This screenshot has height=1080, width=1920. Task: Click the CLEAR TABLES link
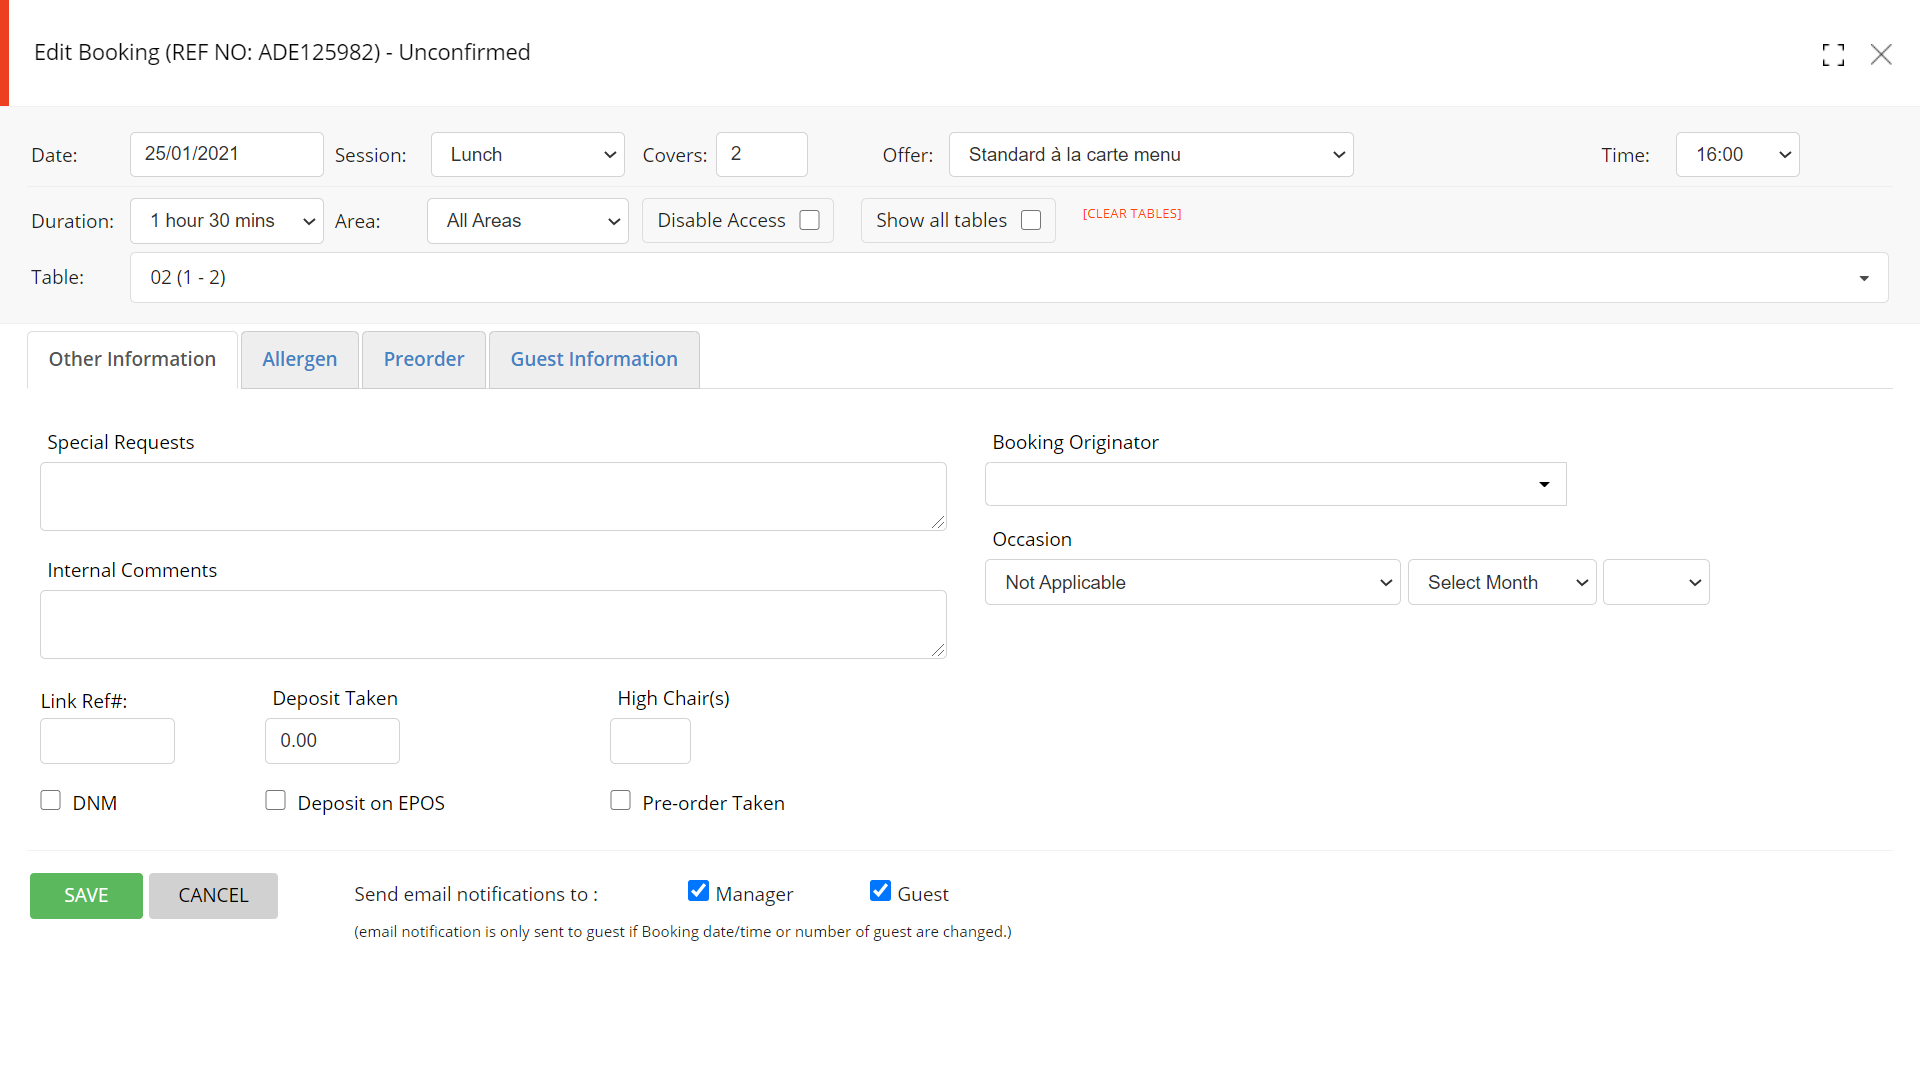click(x=1132, y=214)
